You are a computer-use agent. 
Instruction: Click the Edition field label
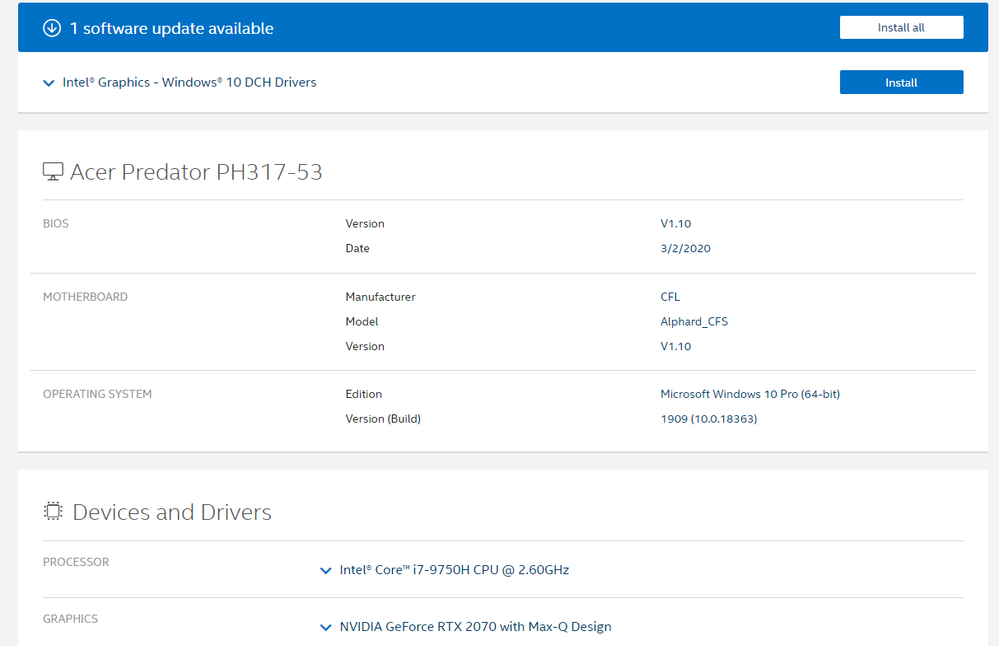[363, 394]
